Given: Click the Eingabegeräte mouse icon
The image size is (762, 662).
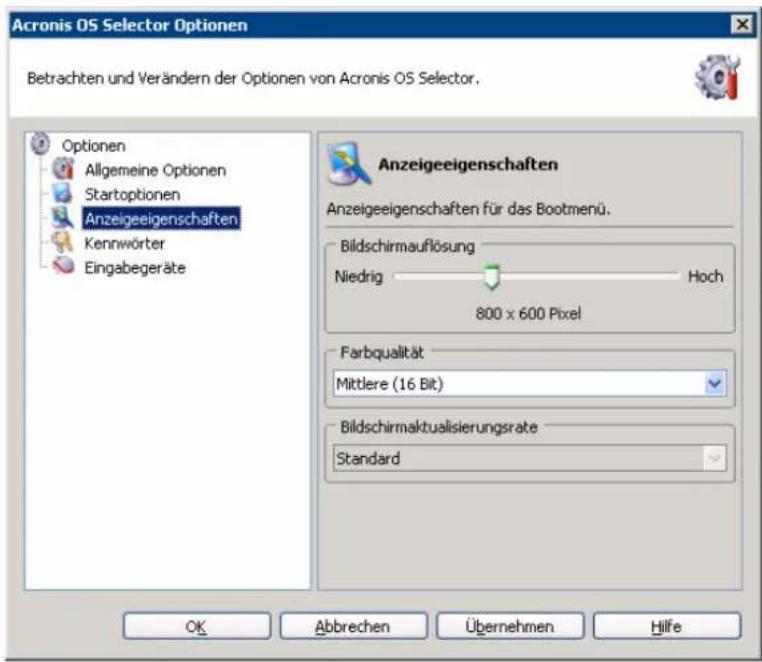Looking at the screenshot, I should click(64, 266).
